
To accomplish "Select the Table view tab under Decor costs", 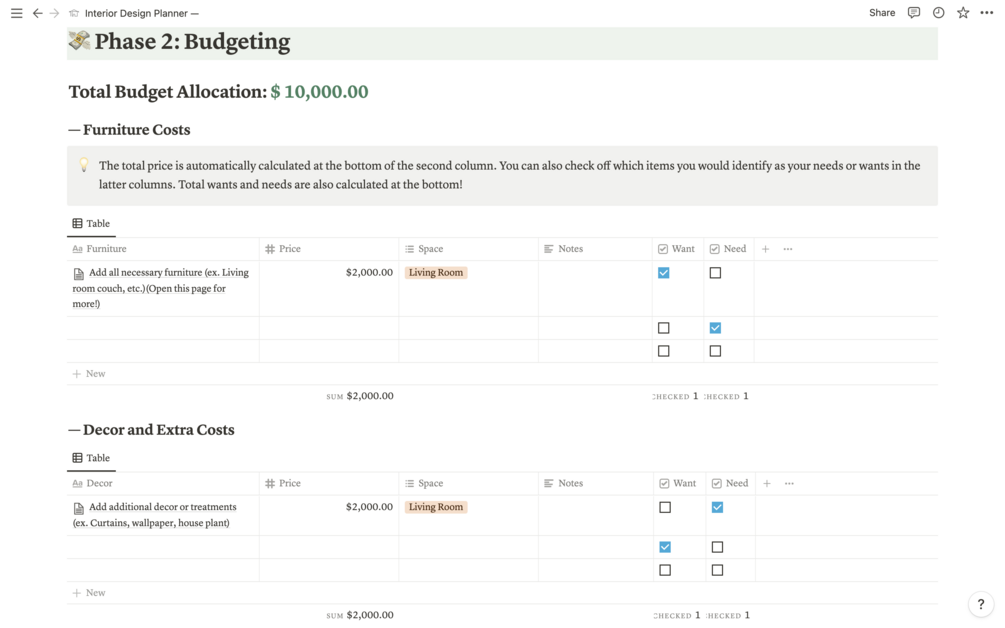I will pyautogui.click(x=91, y=458).
